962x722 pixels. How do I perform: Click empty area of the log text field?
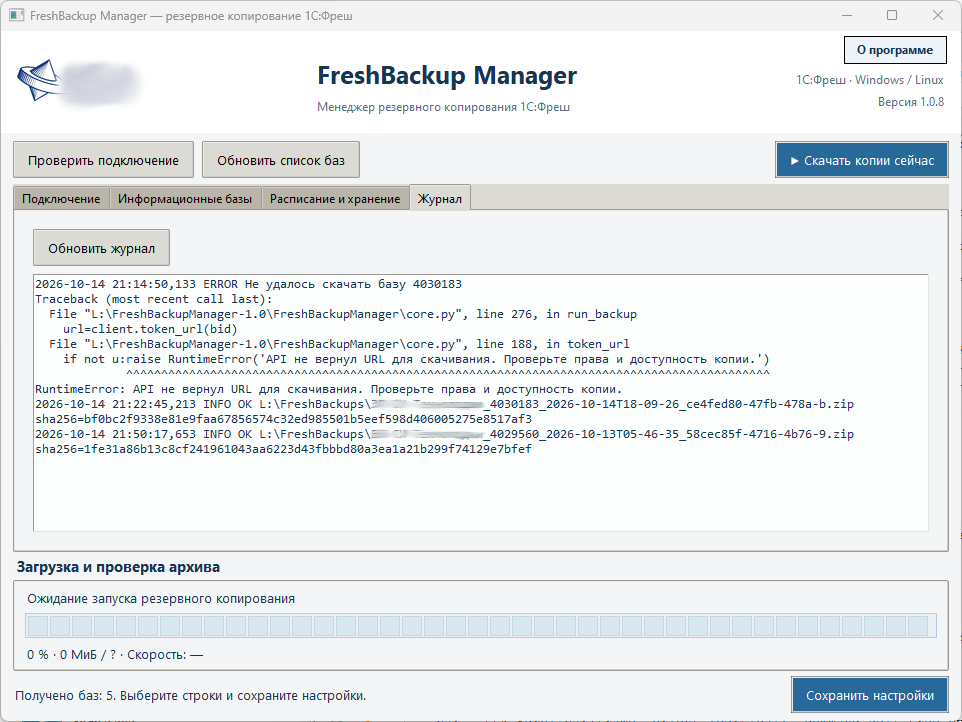click(480, 494)
